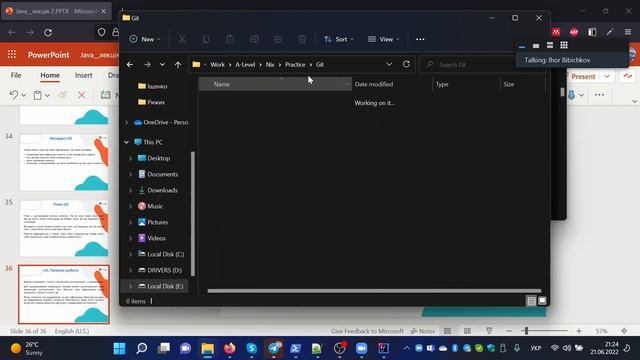Click the Undo icon in PowerPoint ribbon
Image resolution: width=640 pixels, height=360 pixels.
(x=14, y=95)
